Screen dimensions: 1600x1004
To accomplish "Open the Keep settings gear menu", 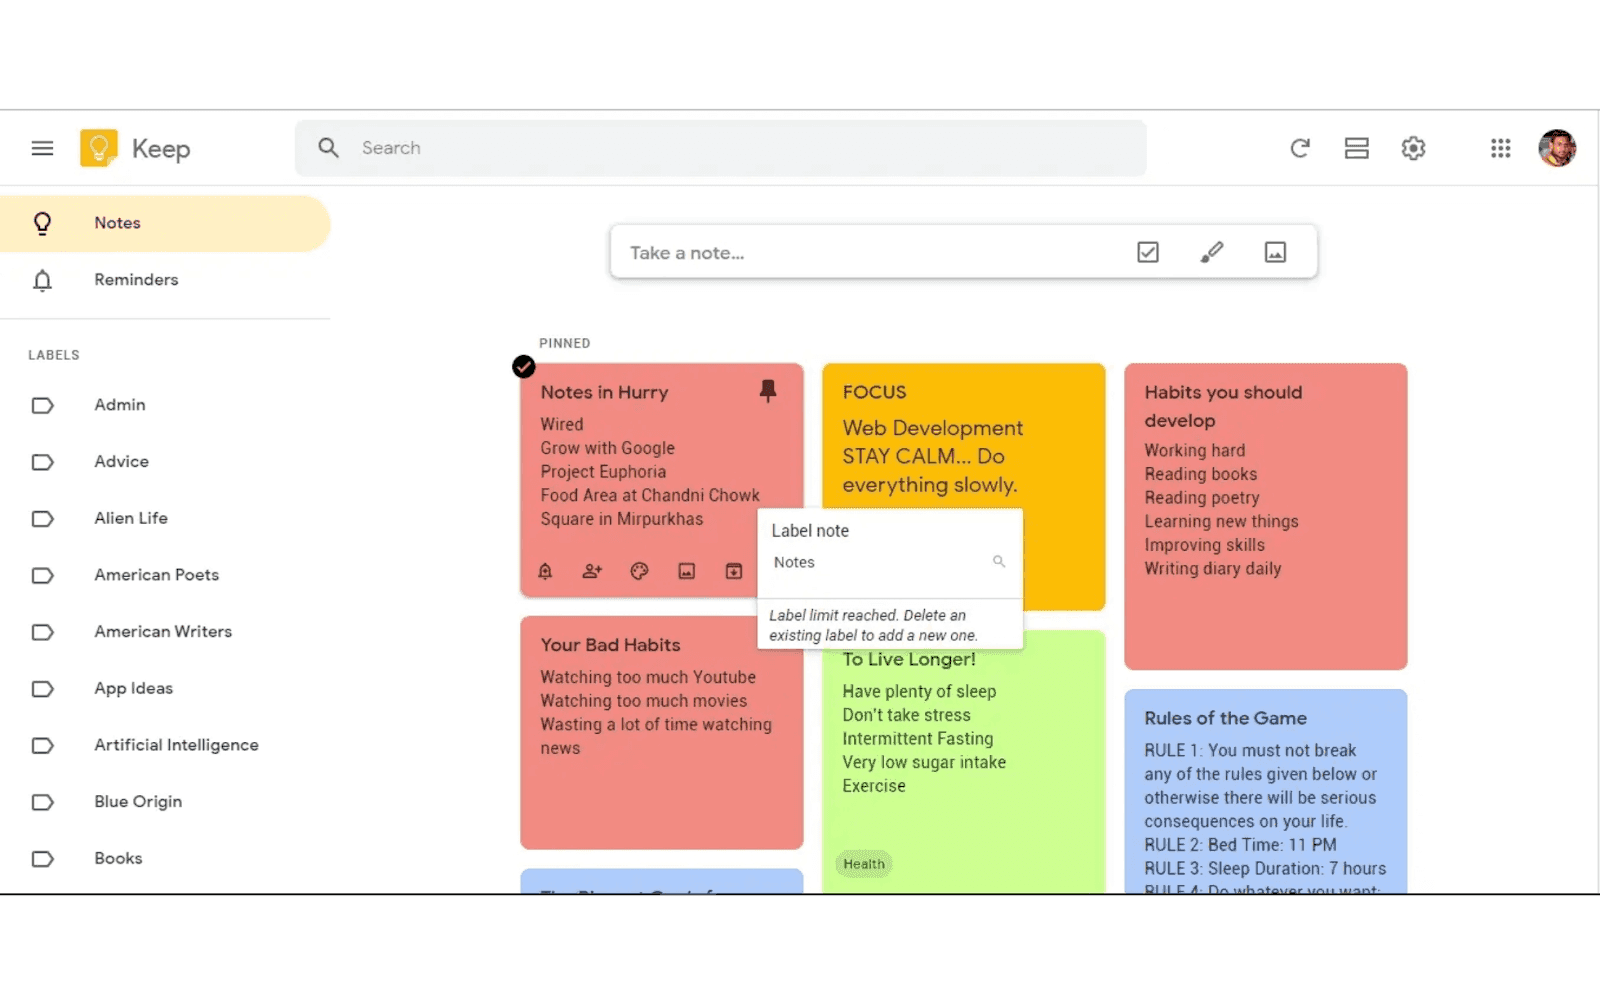I will tap(1413, 148).
